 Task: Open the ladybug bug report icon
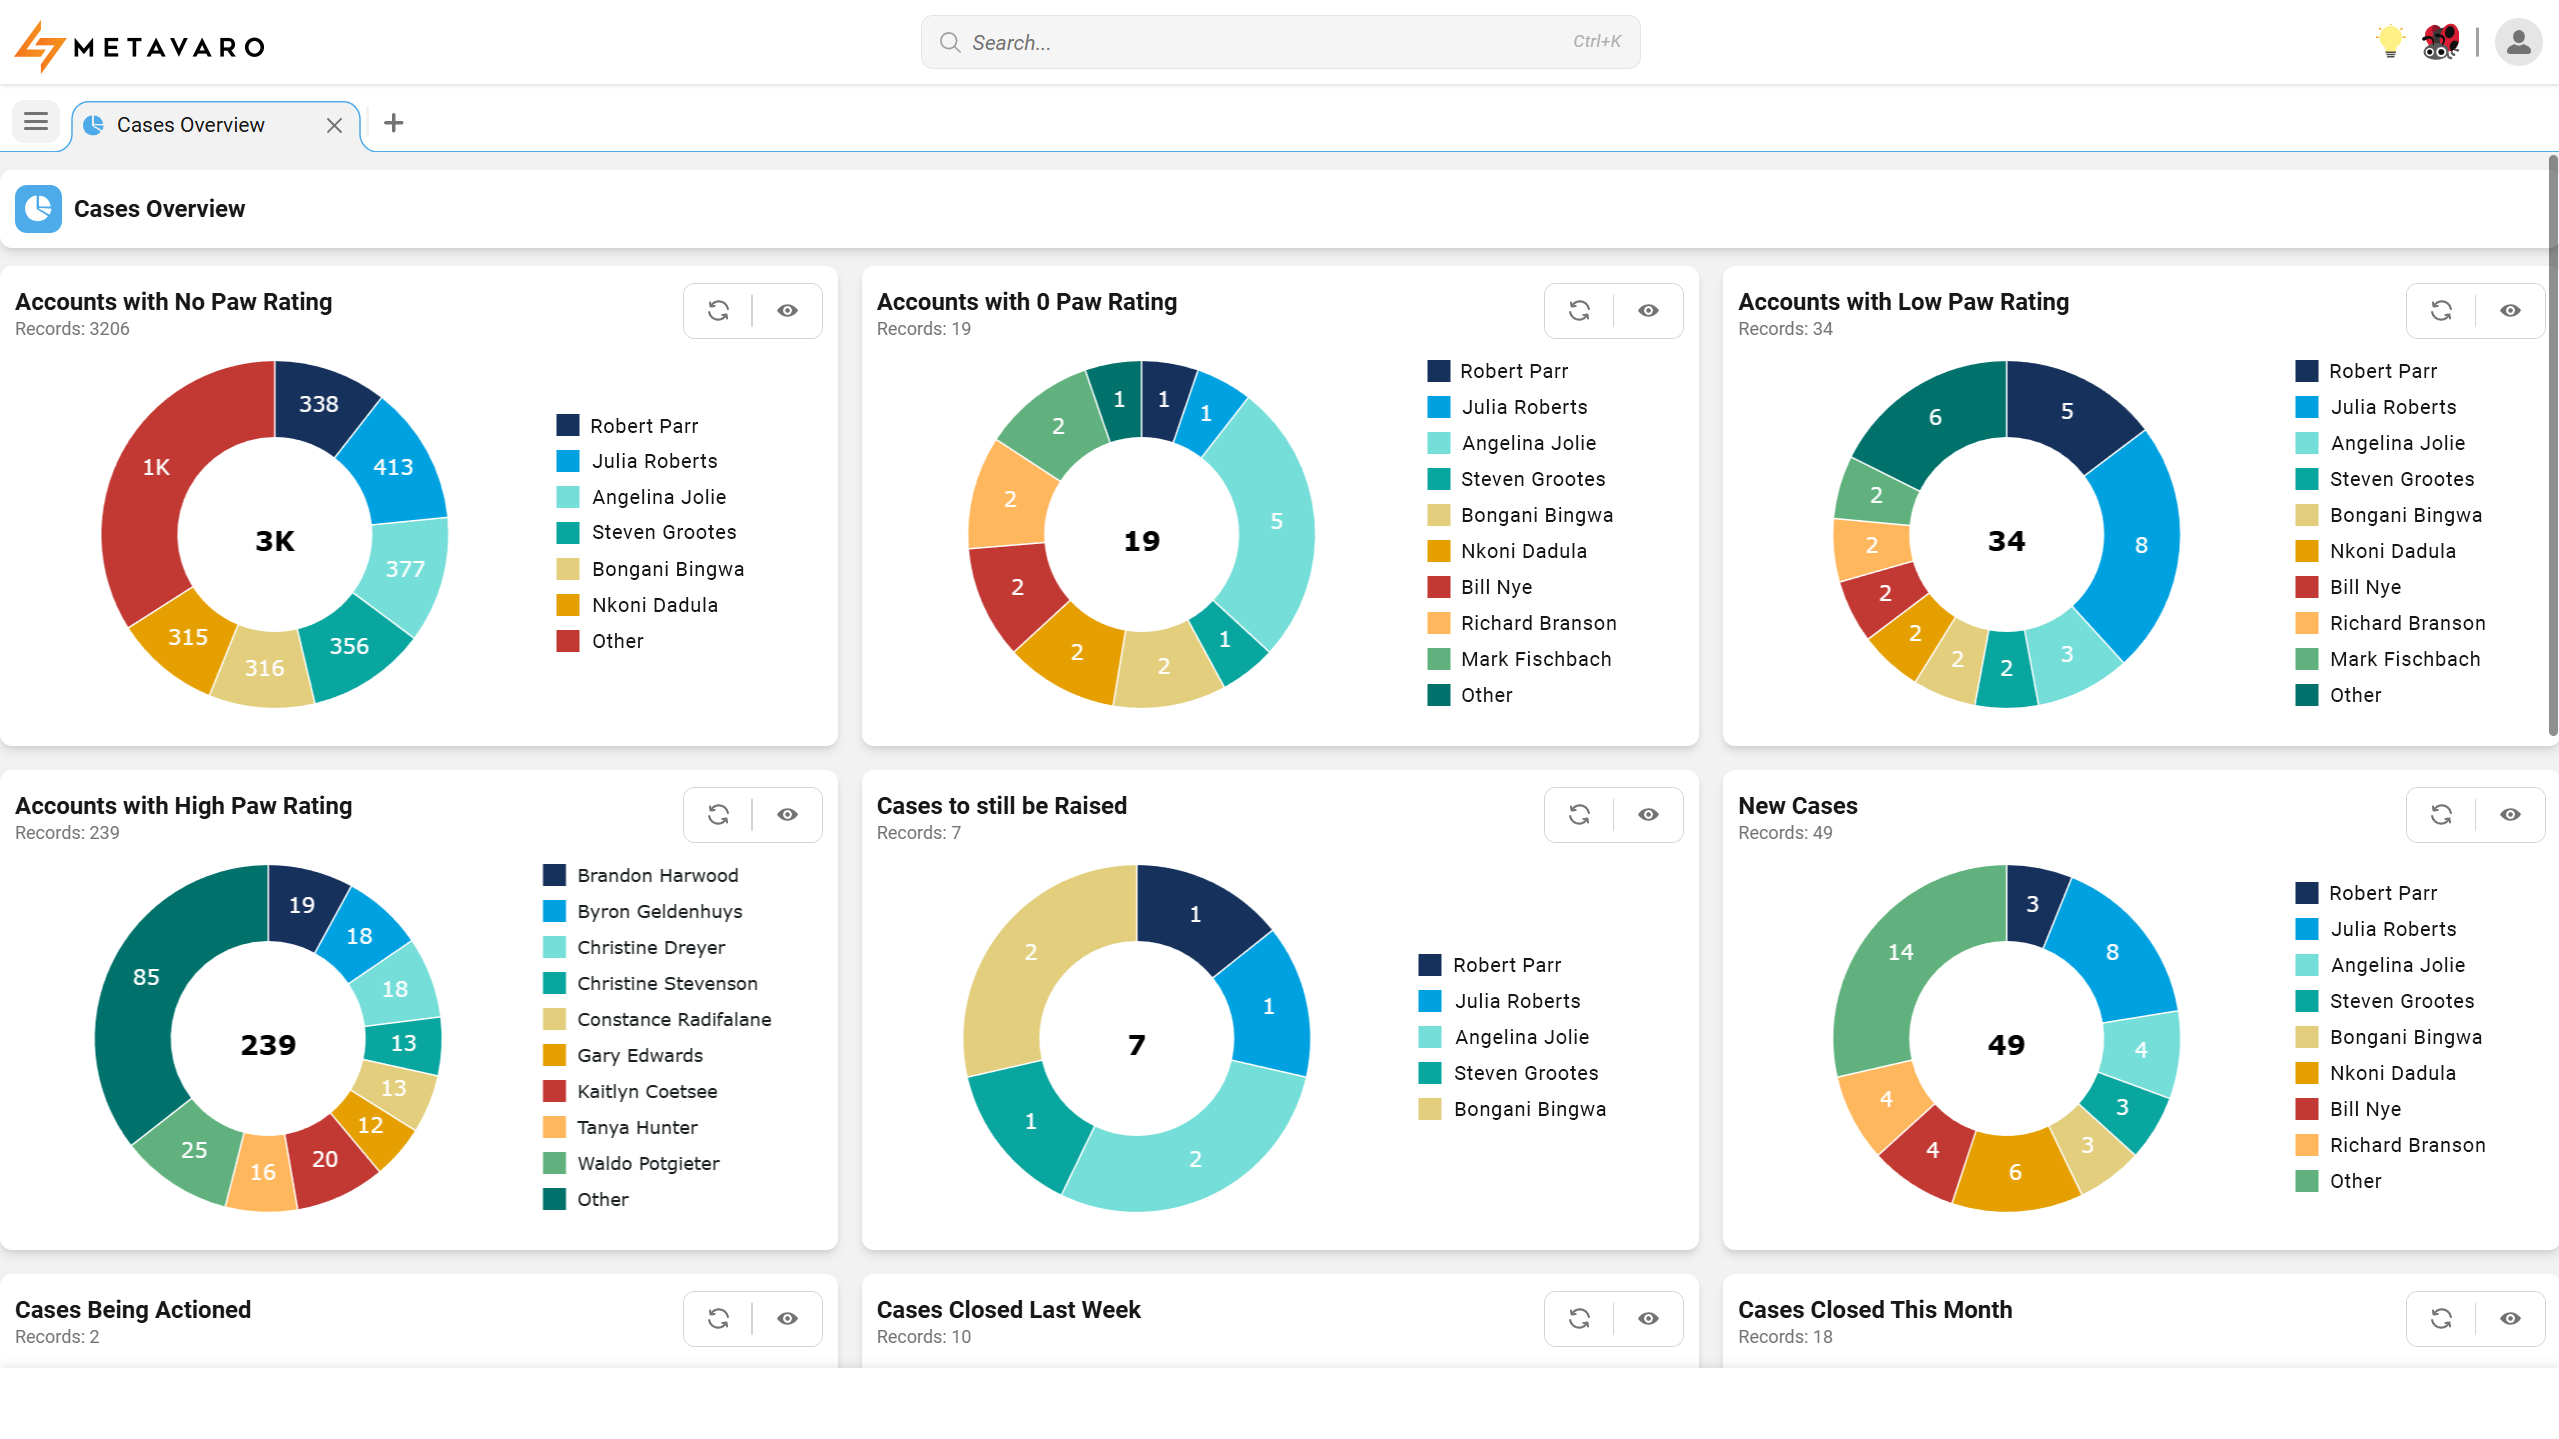pos(2439,41)
